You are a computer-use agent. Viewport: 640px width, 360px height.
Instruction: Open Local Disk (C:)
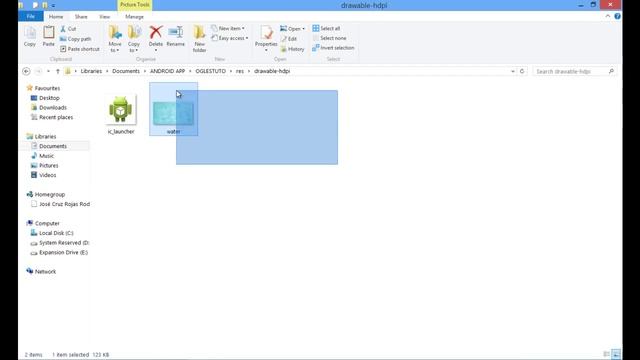(x=56, y=233)
